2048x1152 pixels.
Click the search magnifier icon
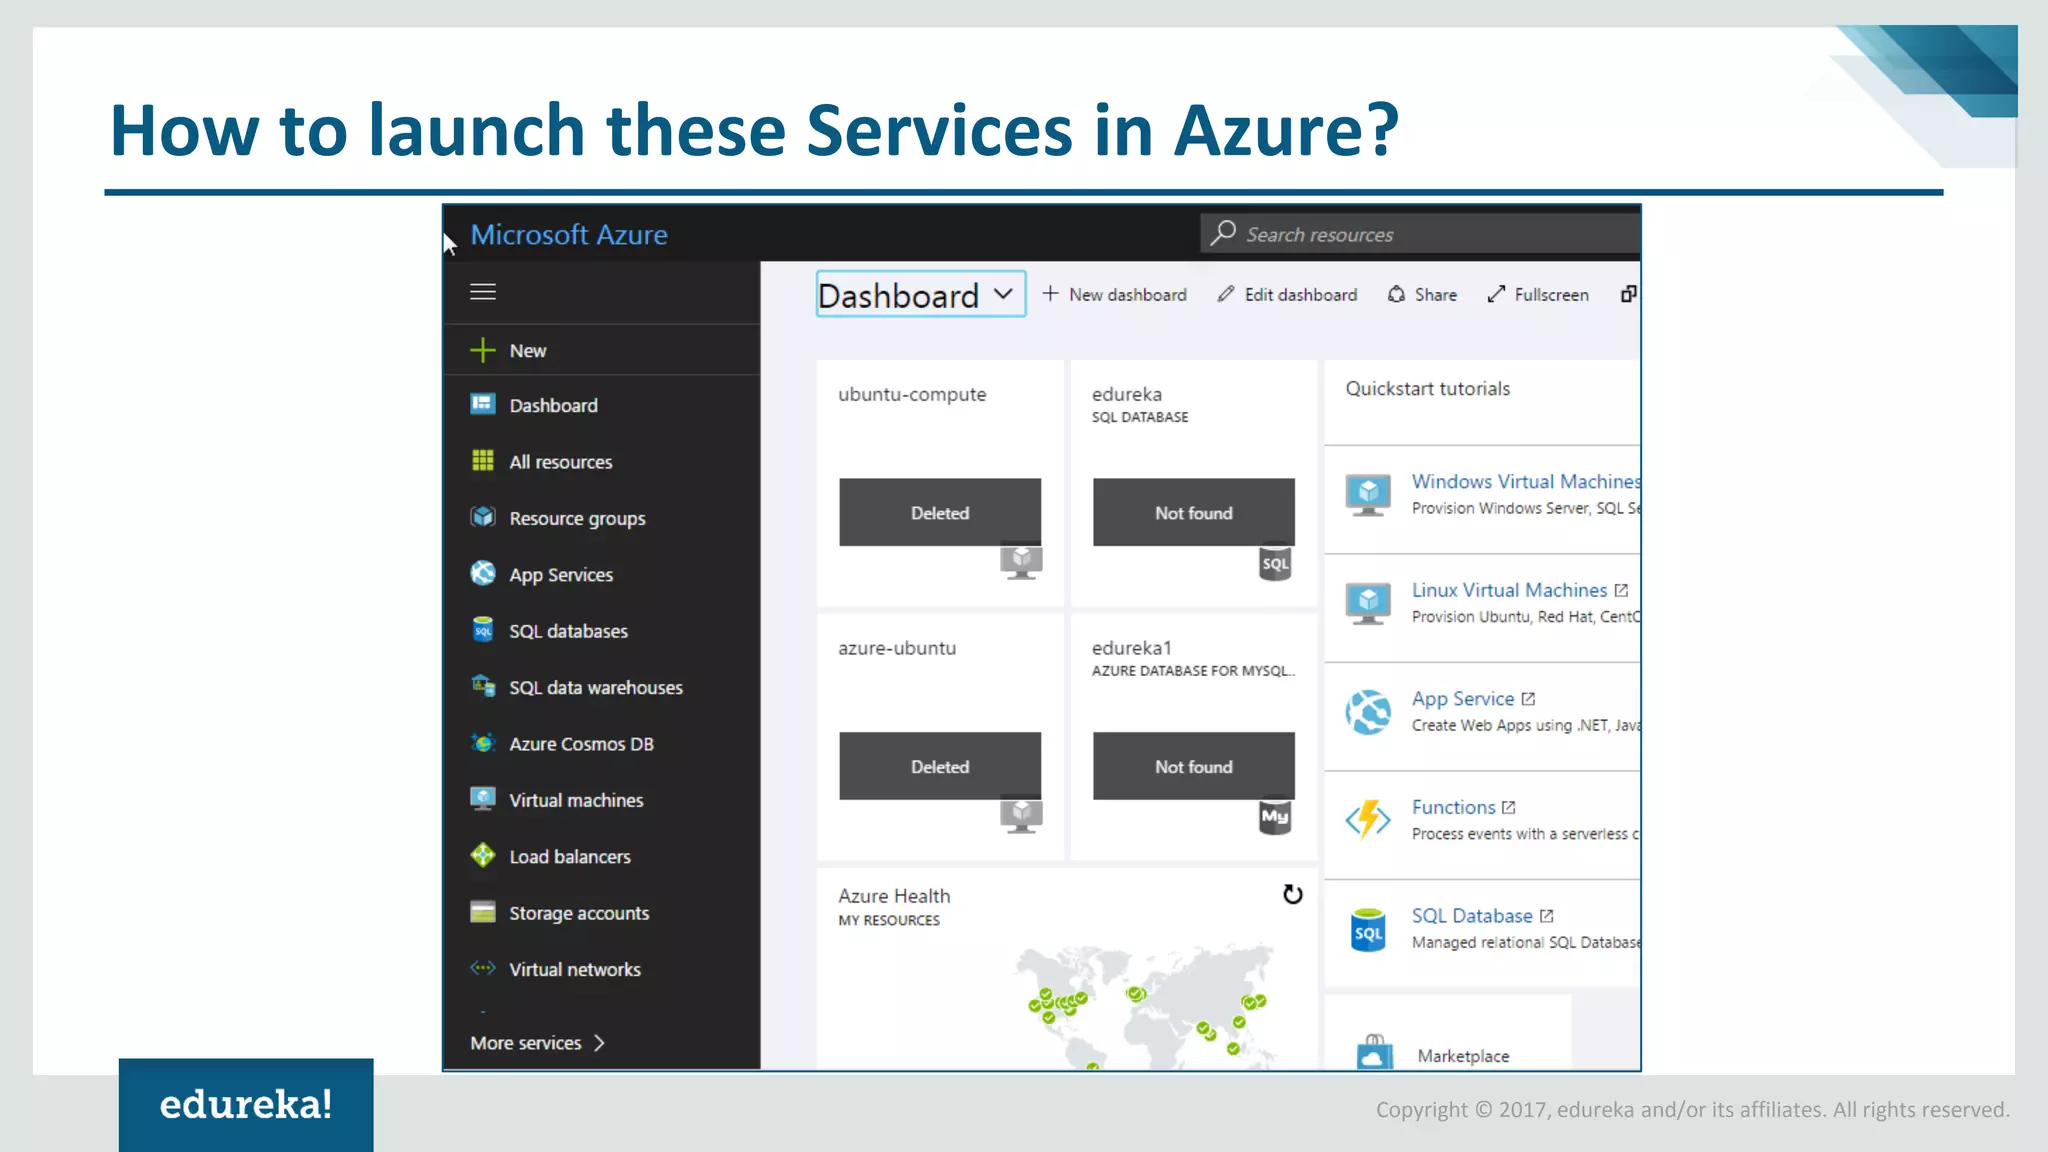point(1223,233)
